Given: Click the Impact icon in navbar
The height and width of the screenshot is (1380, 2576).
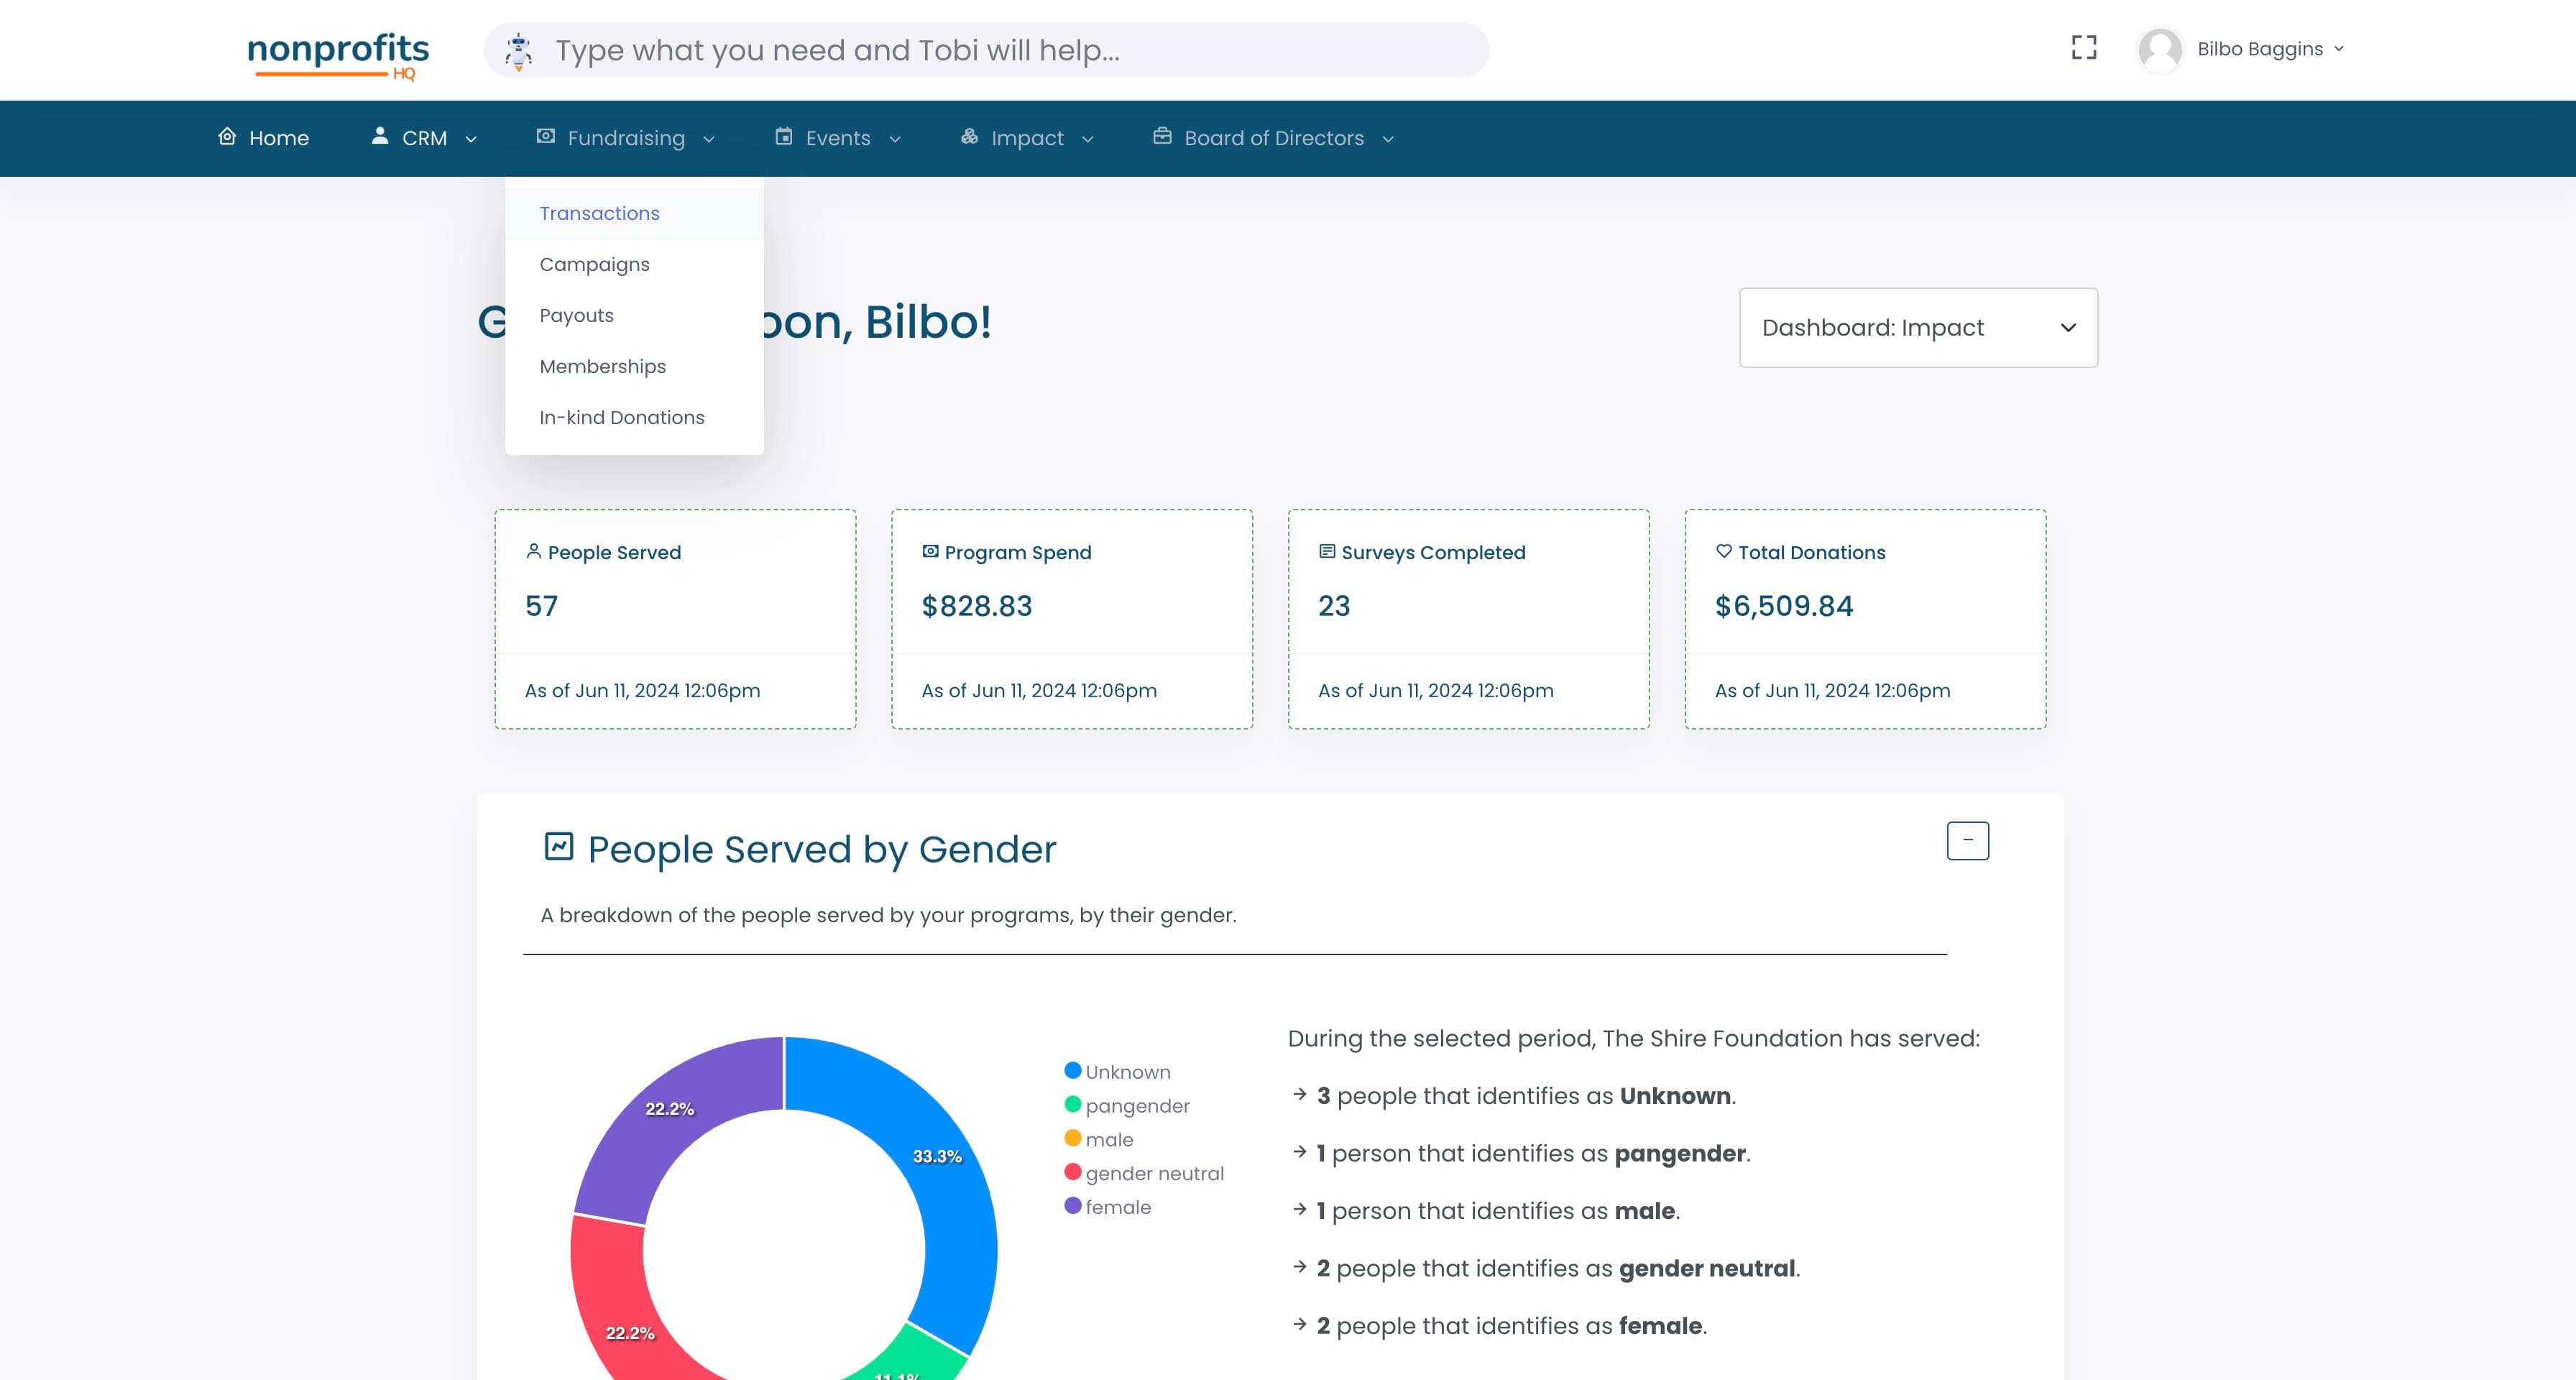Looking at the screenshot, I should click(x=969, y=136).
